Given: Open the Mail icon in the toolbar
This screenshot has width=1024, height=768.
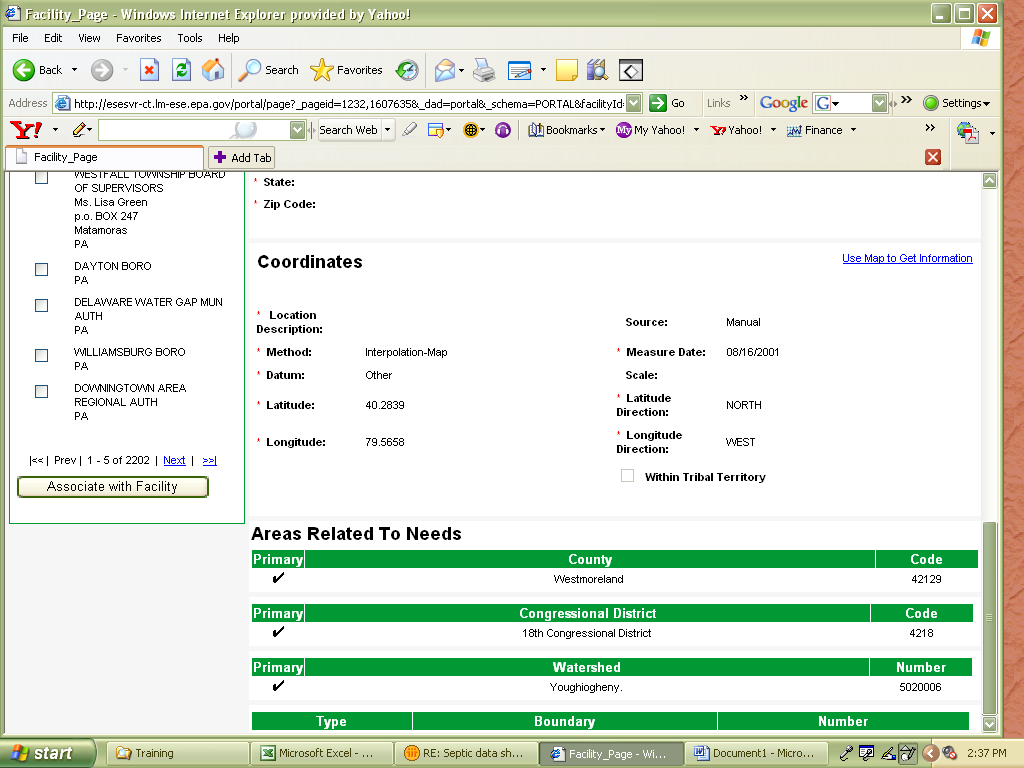Looking at the screenshot, I should 444,70.
